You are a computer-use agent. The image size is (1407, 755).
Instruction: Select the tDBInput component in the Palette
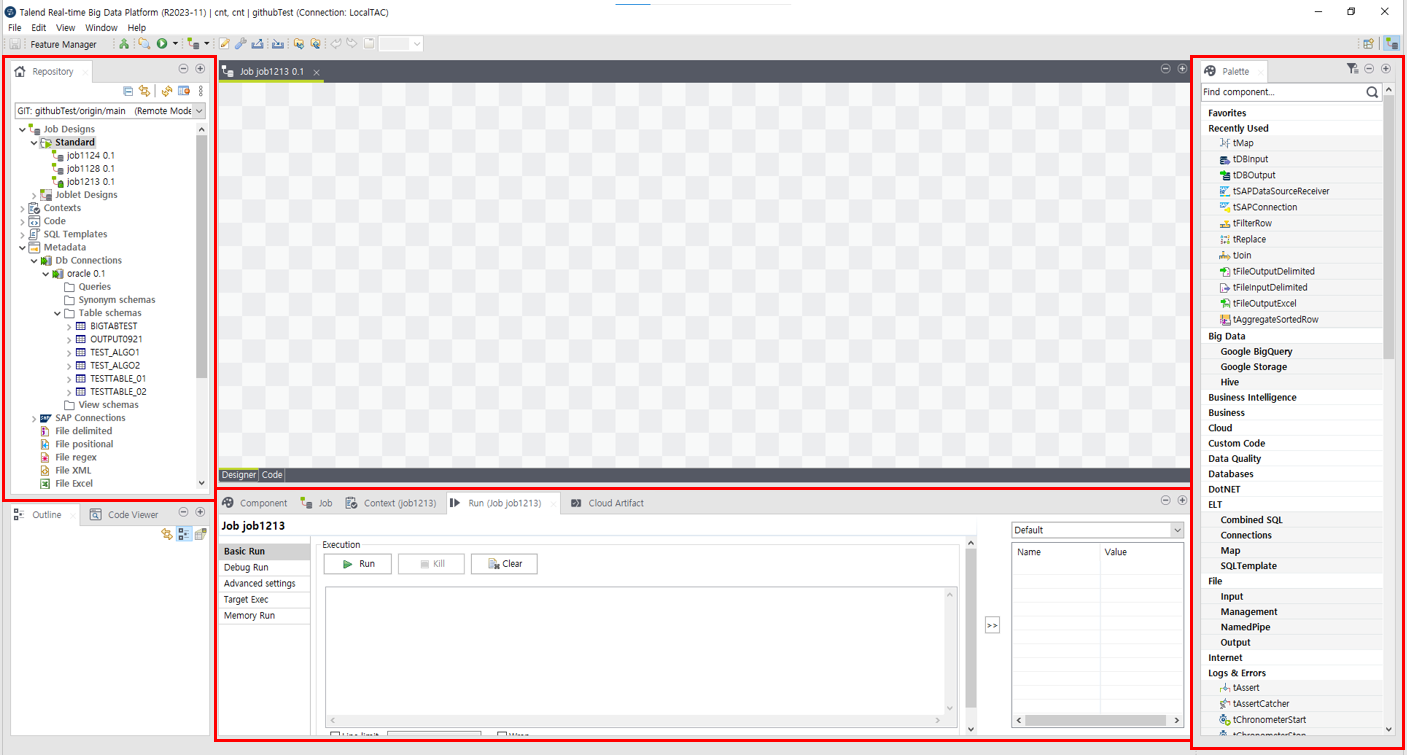[1250, 159]
